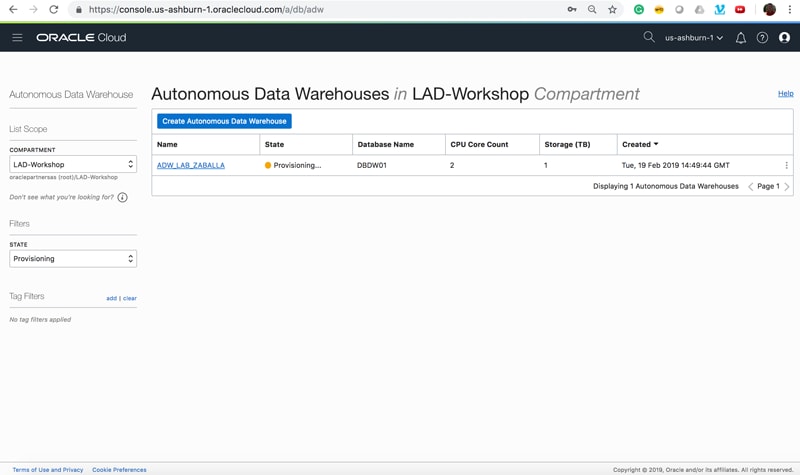The width and height of the screenshot is (800, 475).
Task: Click the clear tag filters link
Action: 130,298
